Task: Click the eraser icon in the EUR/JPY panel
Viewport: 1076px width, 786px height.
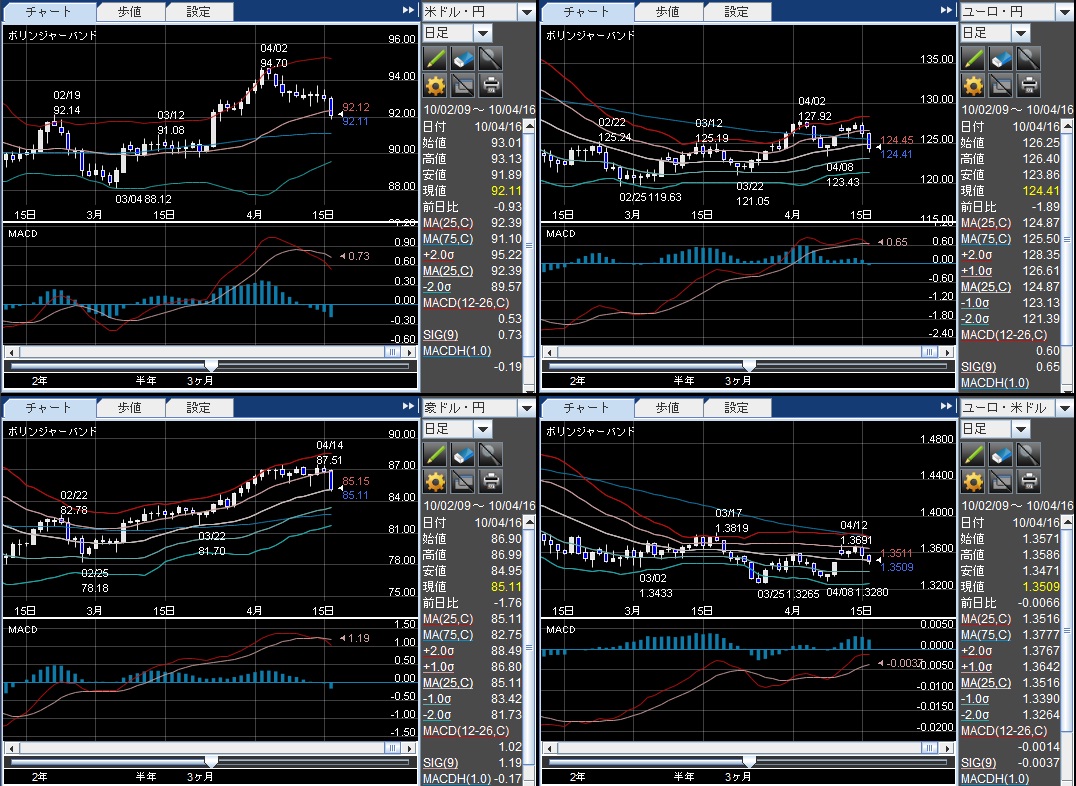Action: coord(1000,58)
